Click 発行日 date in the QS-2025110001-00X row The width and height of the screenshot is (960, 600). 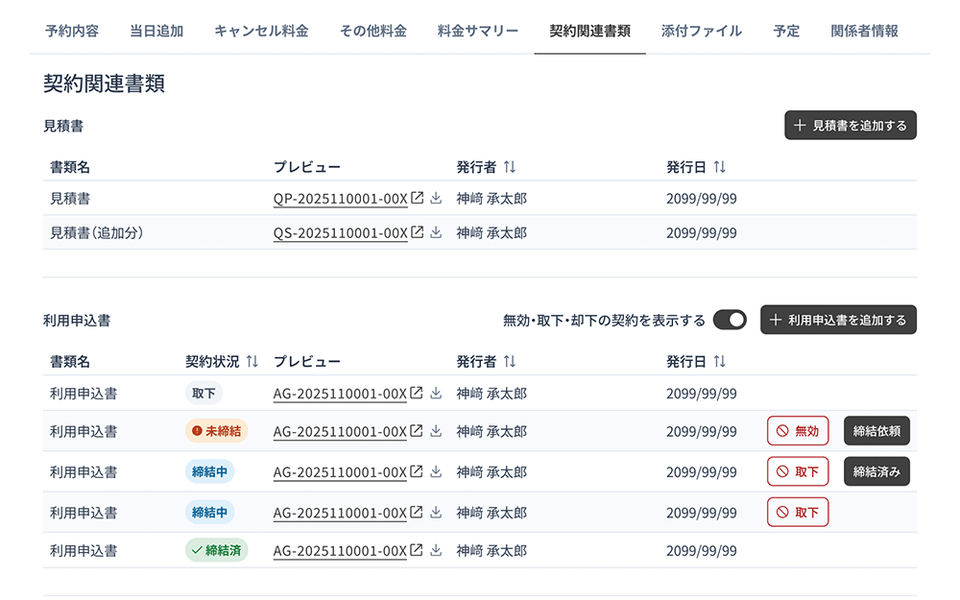coord(702,233)
